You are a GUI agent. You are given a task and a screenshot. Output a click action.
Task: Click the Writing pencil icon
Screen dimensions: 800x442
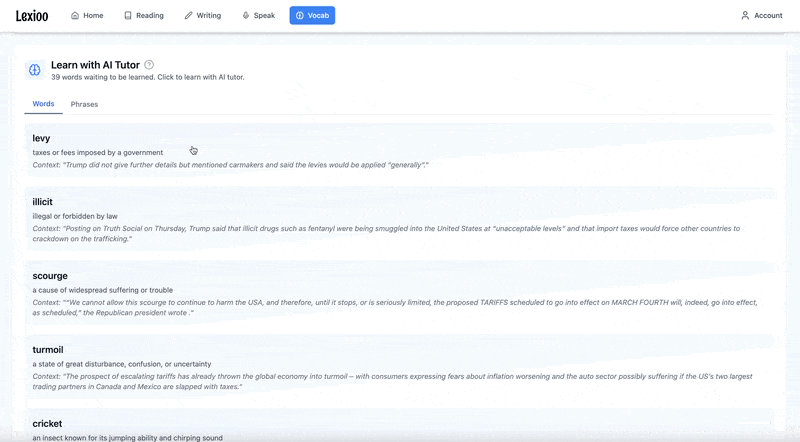click(188, 15)
